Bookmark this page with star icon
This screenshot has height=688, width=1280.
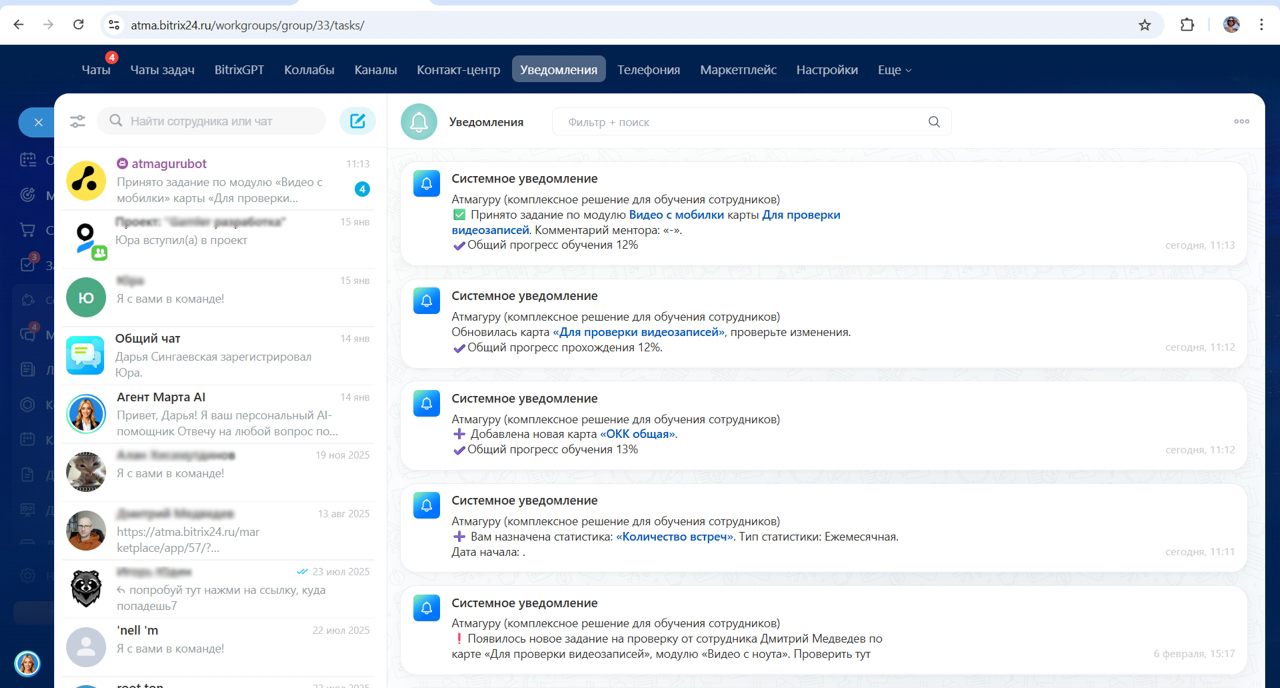[1145, 25]
